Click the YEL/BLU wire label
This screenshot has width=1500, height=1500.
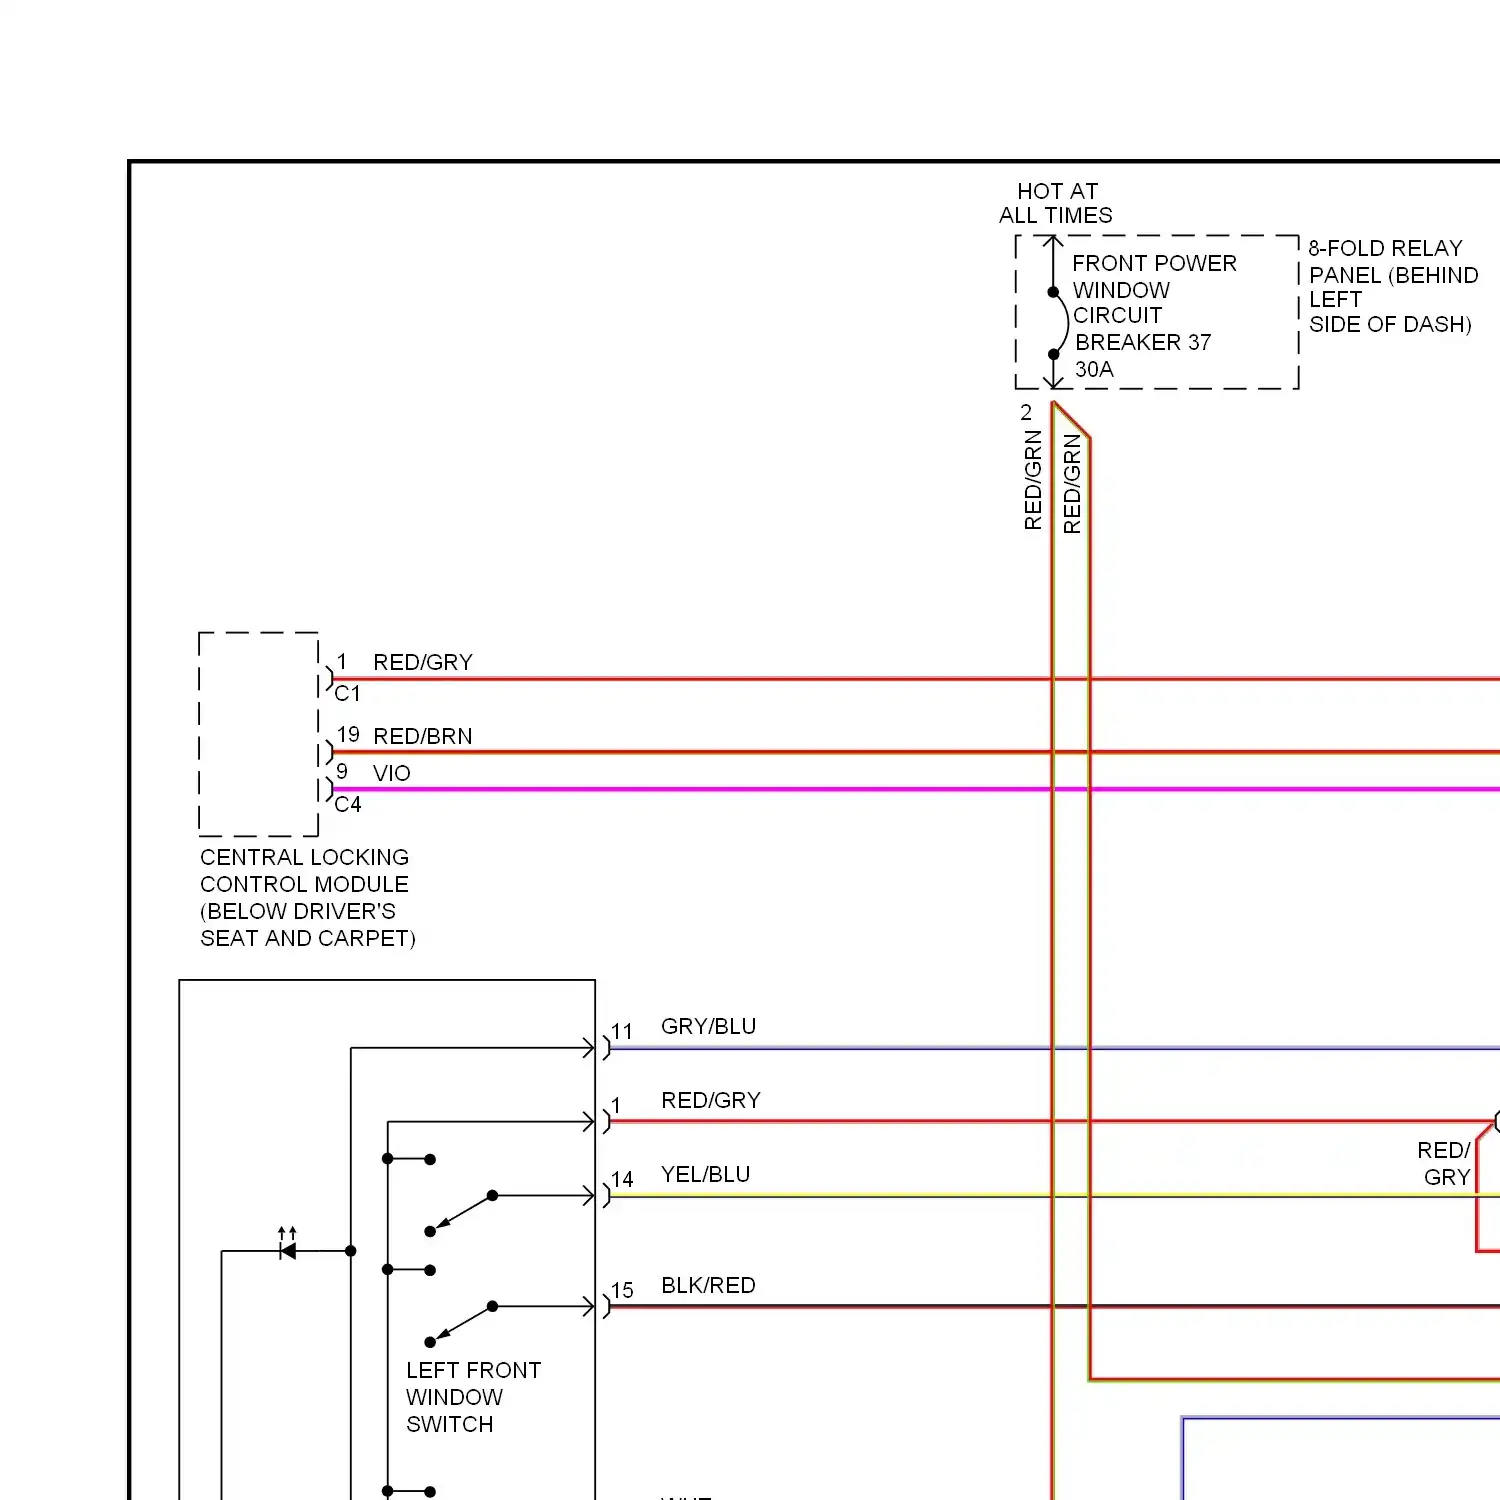706,1174
